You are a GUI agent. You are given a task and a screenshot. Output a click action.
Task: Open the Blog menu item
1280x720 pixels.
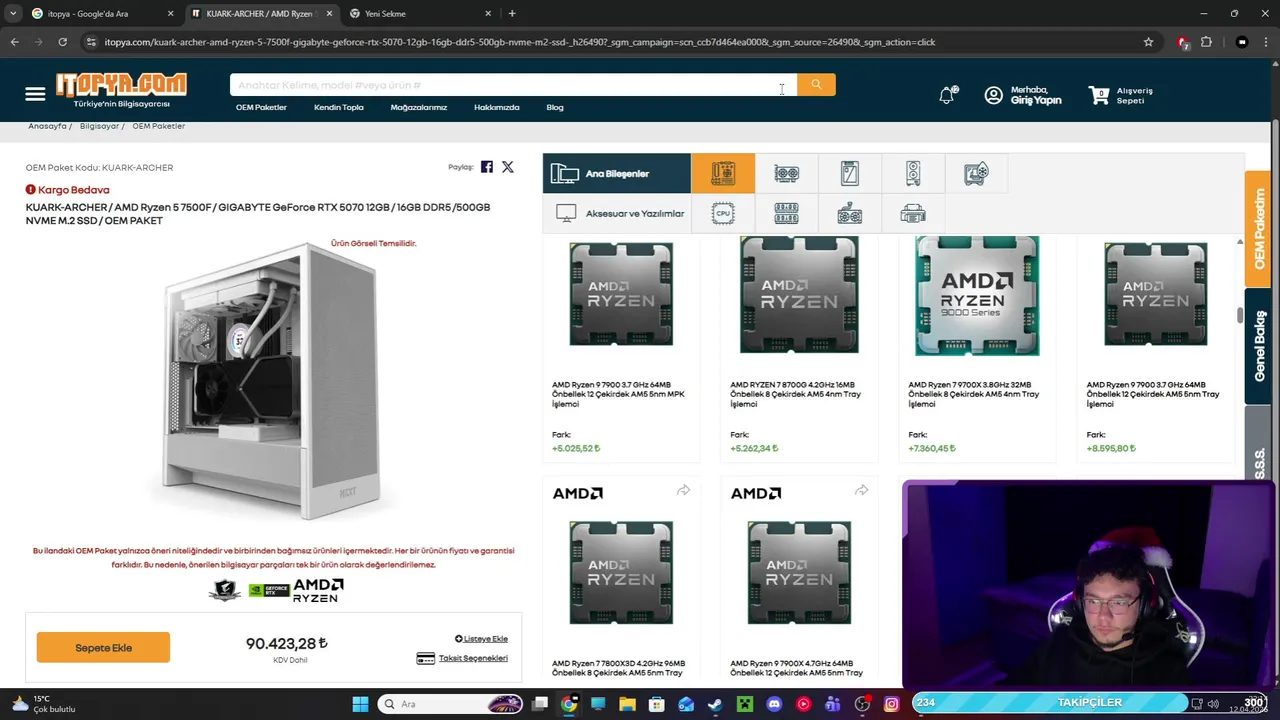click(555, 107)
